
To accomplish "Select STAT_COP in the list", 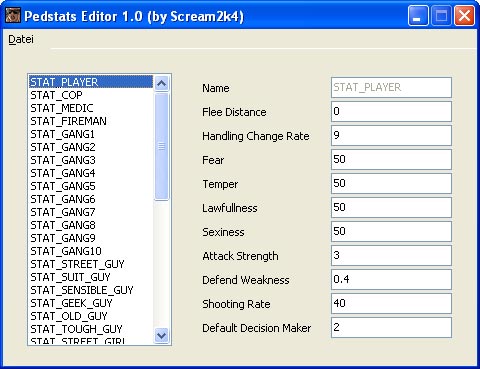I will click(91, 95).
